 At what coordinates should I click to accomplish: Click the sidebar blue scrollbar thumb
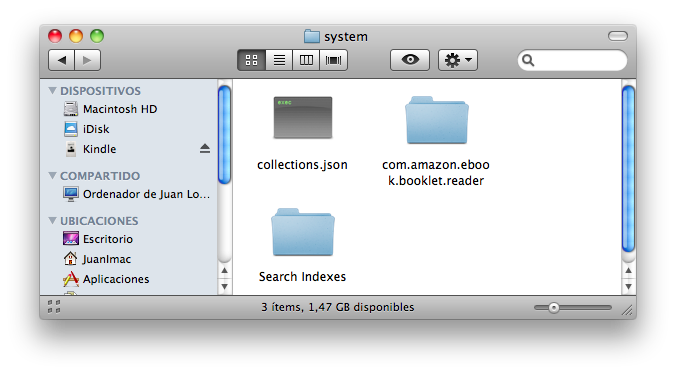coord(224,135)
